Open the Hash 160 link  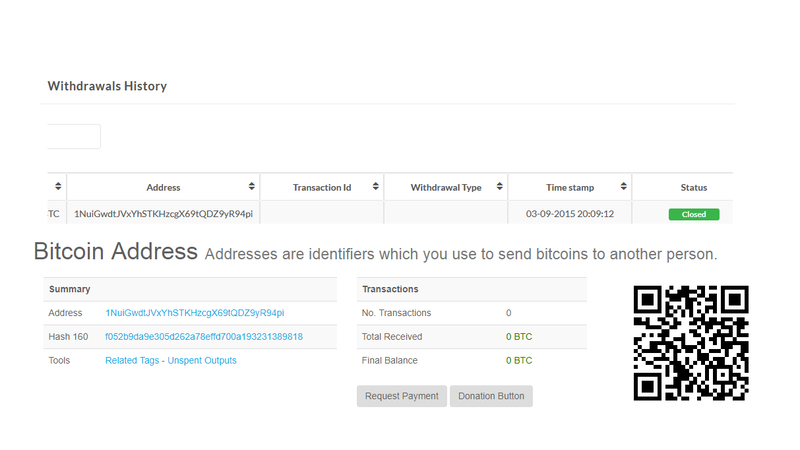point(204,337)
